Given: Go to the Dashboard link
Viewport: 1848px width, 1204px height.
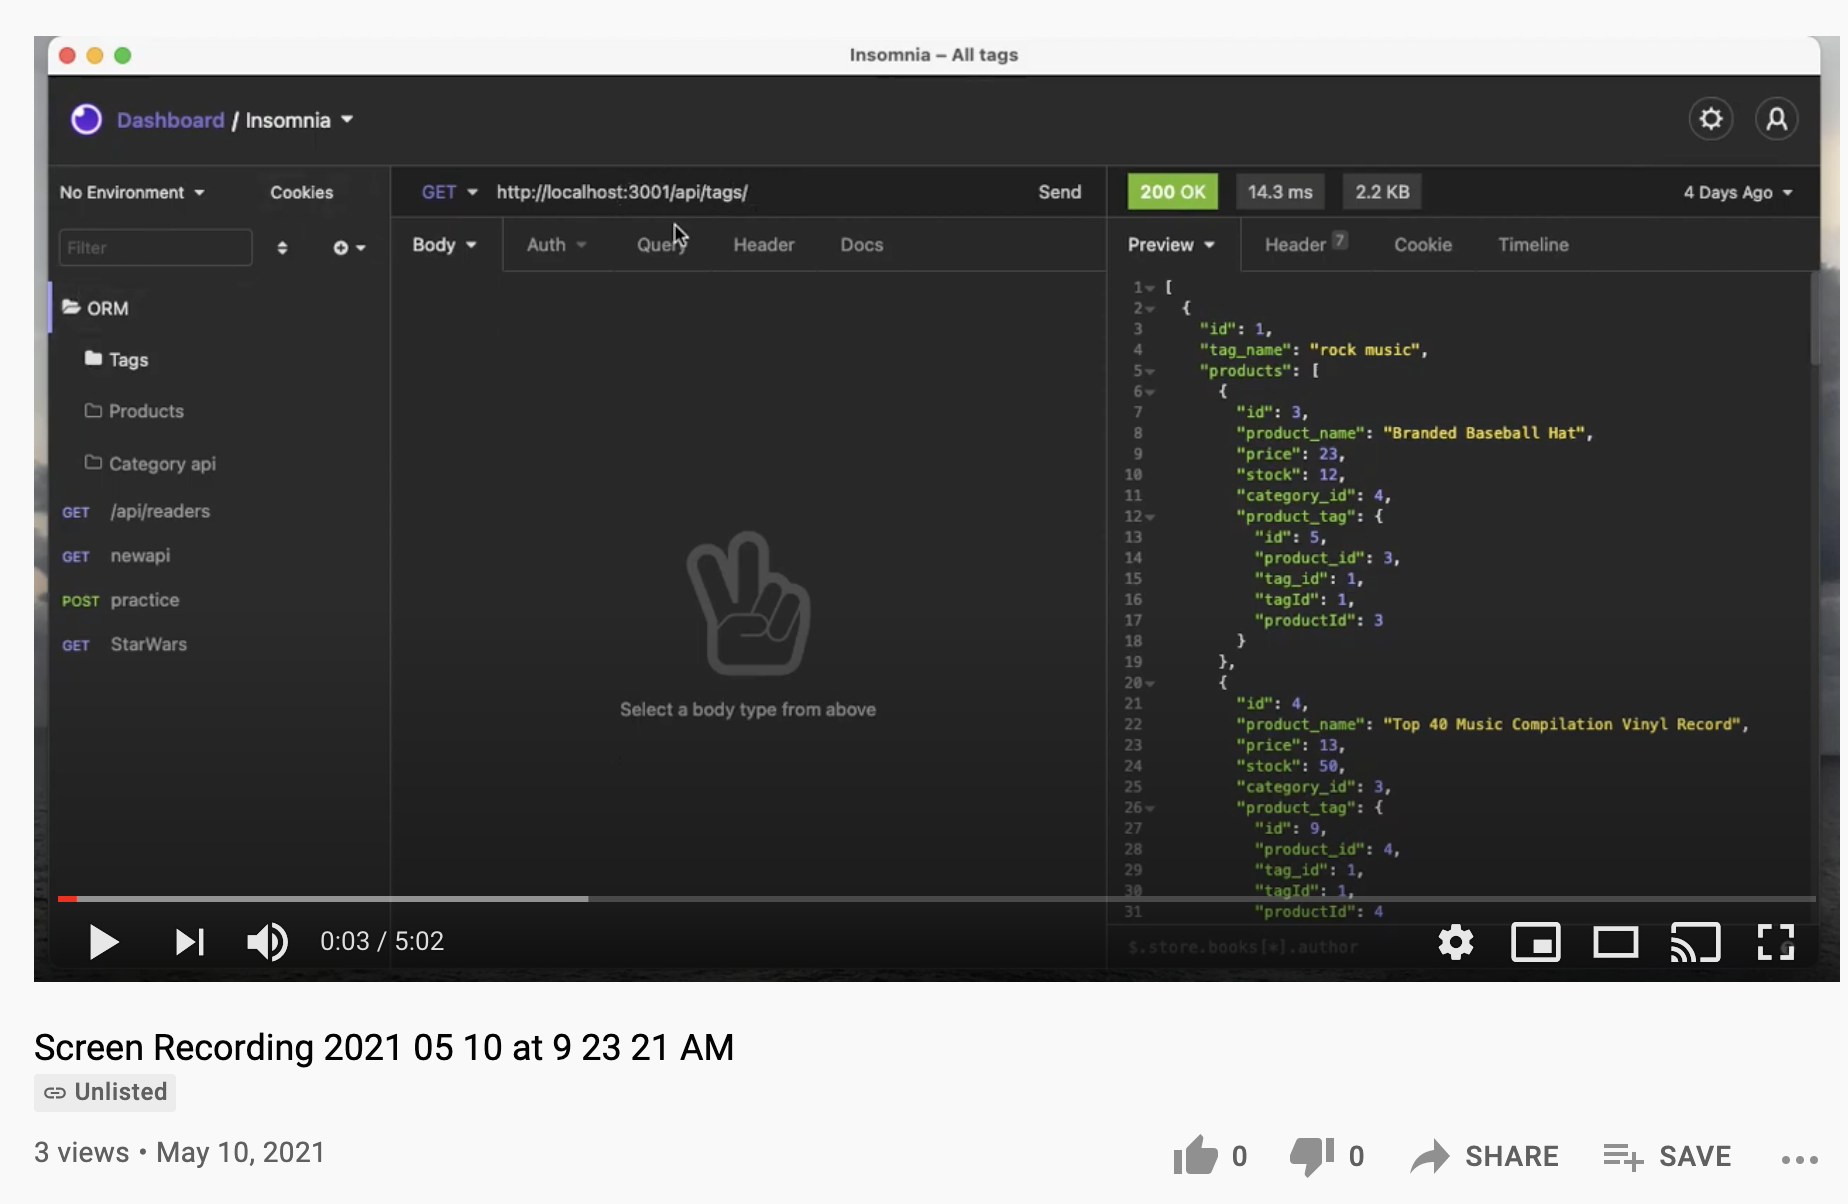Looking at the screenshot, I should click(x=170, y=120).
